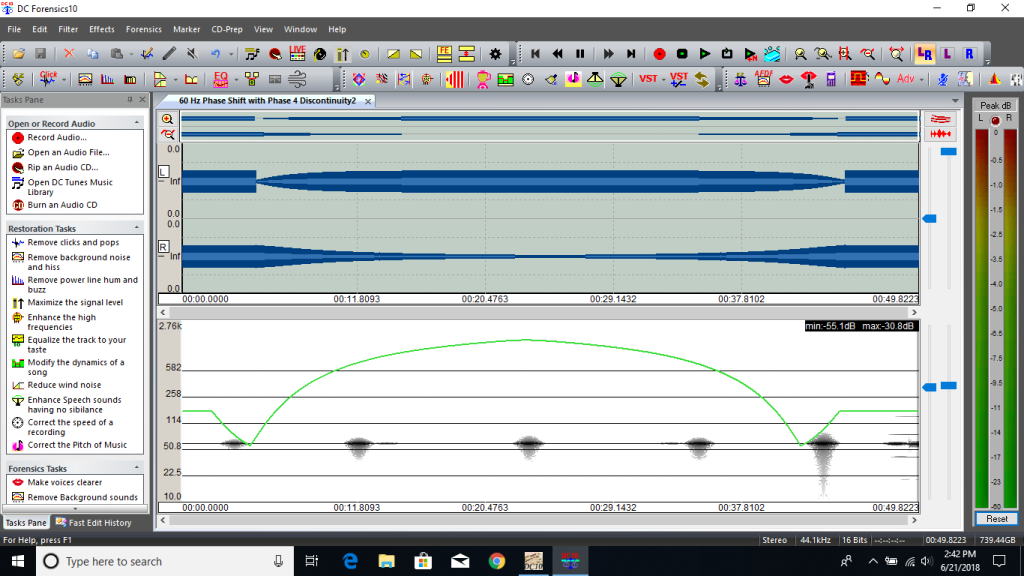Image resolution: width=1024 pixels, height=576 pixels.
Task: Expand the VST plugin dropdown arrow
Action: 663,79
